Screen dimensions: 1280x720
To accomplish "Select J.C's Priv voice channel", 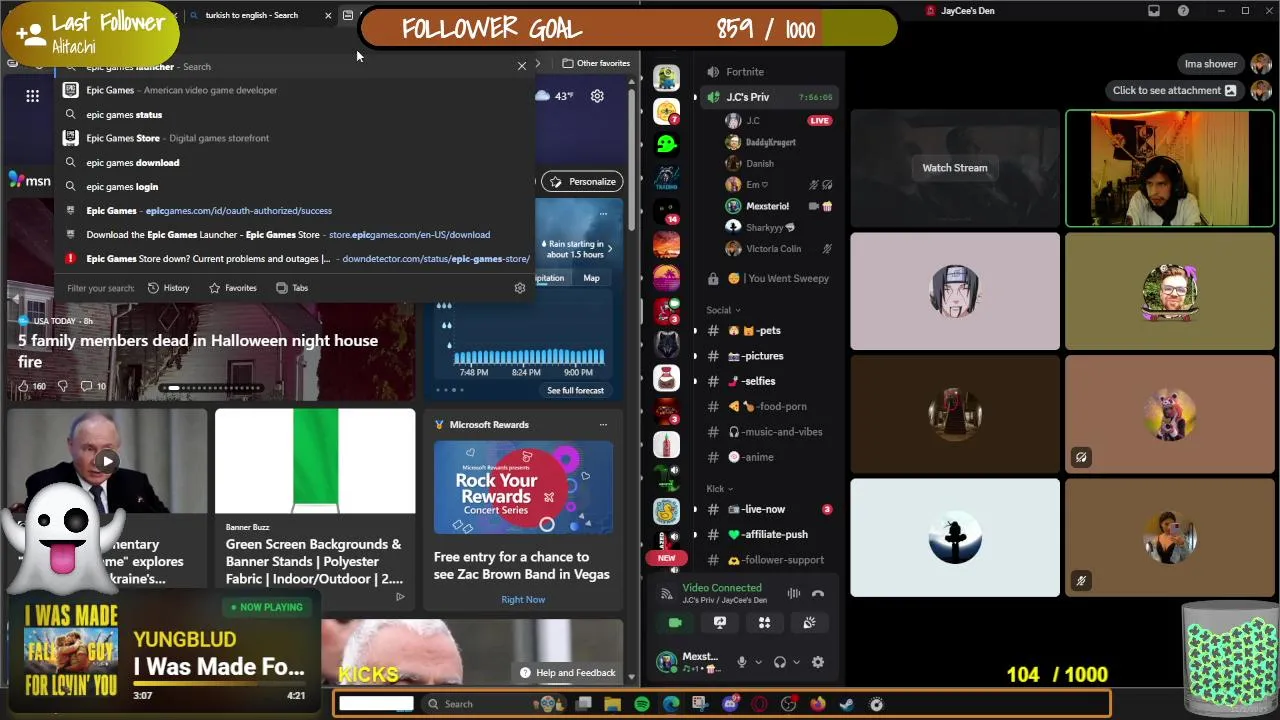I will point(770,97).
